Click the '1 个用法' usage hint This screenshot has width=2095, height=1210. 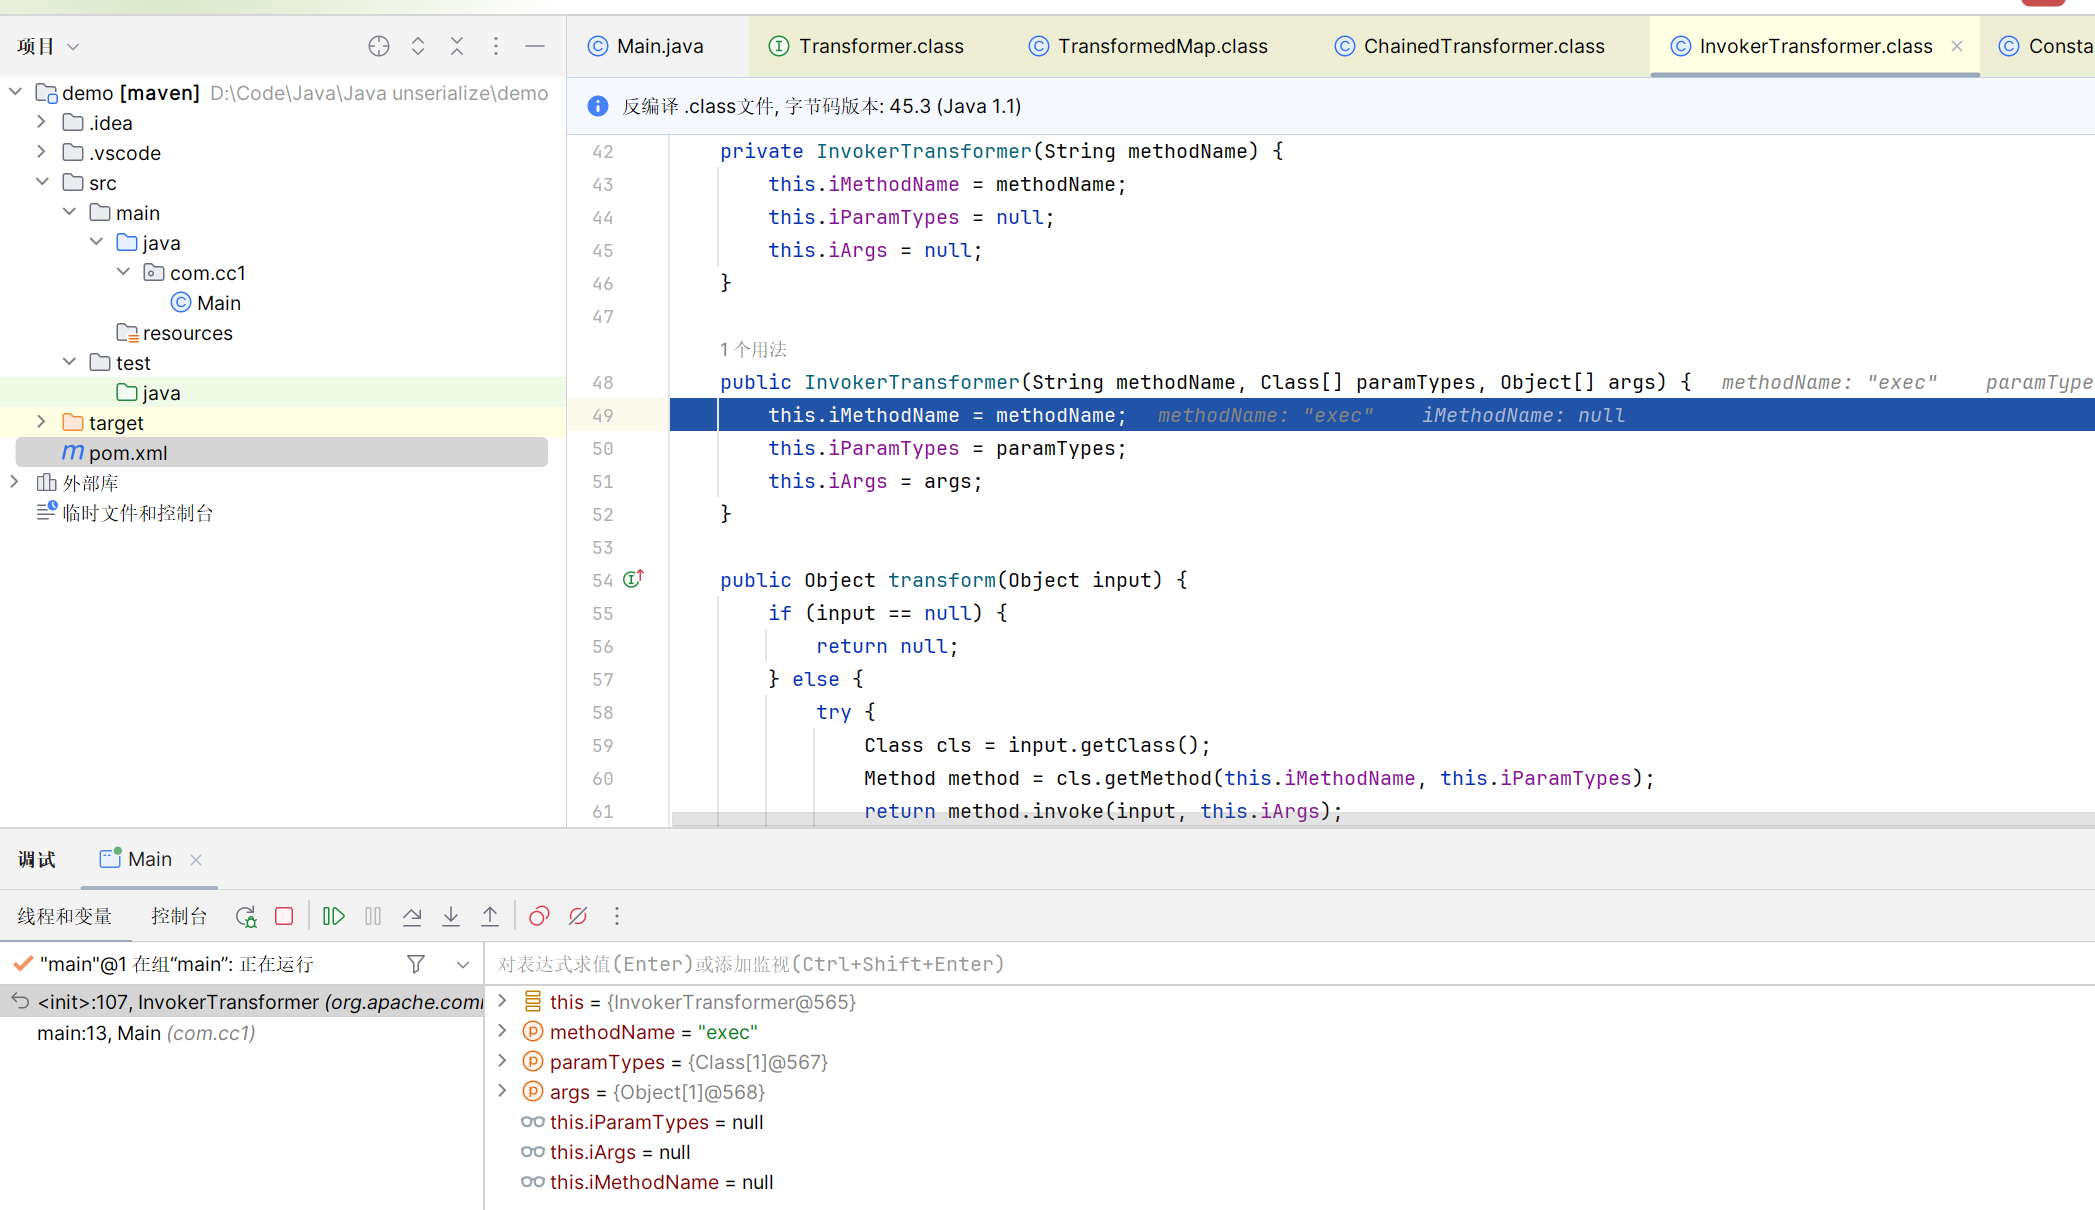click(753, 350)
